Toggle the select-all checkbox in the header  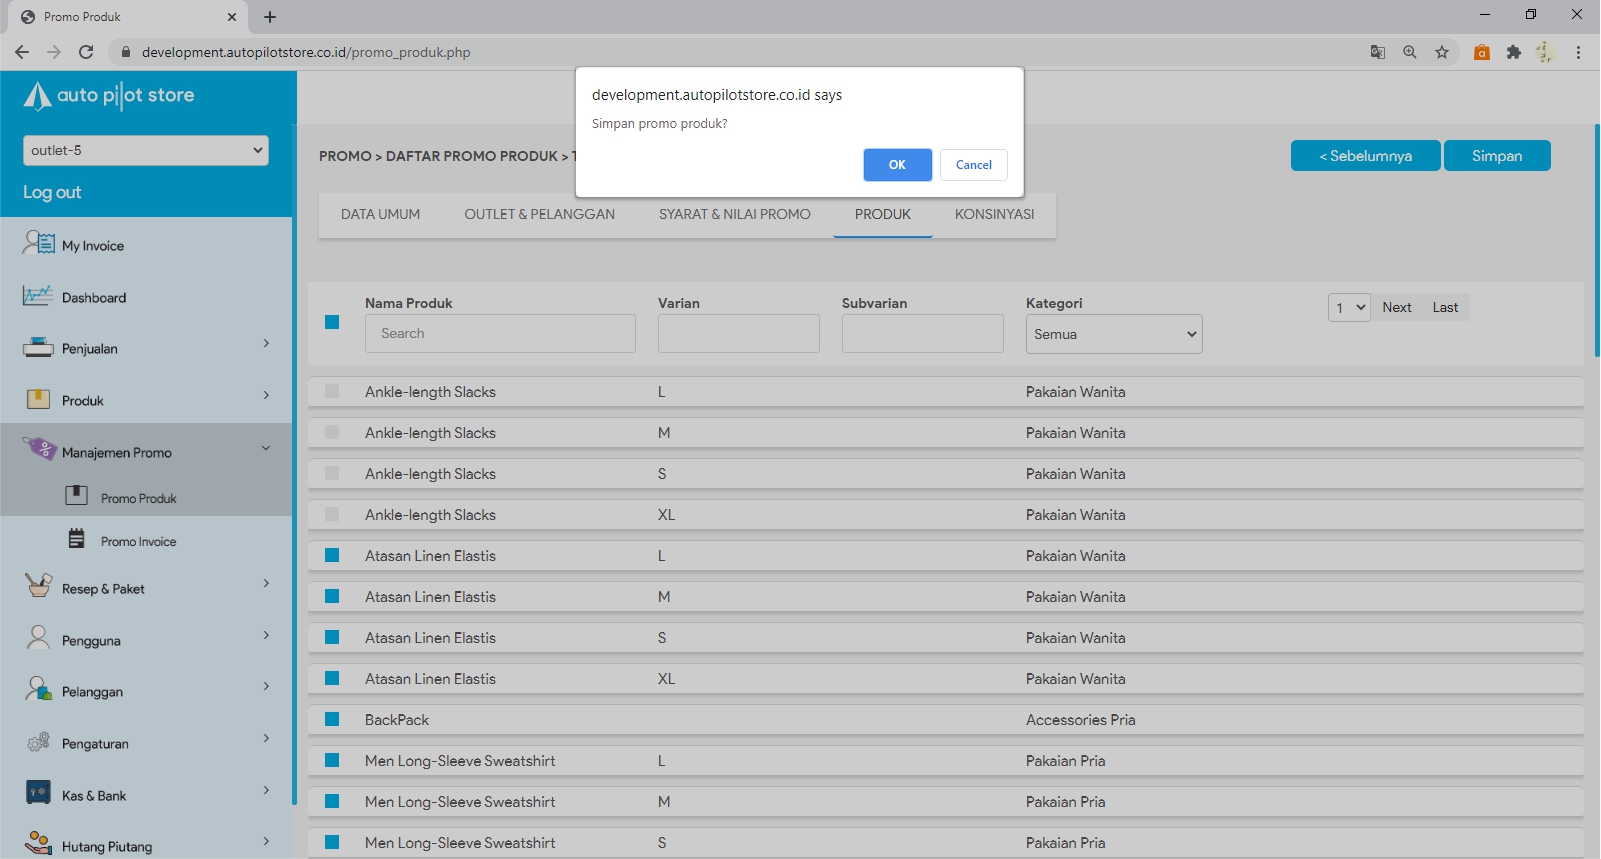pyautogui.click(x=332, y=322)
